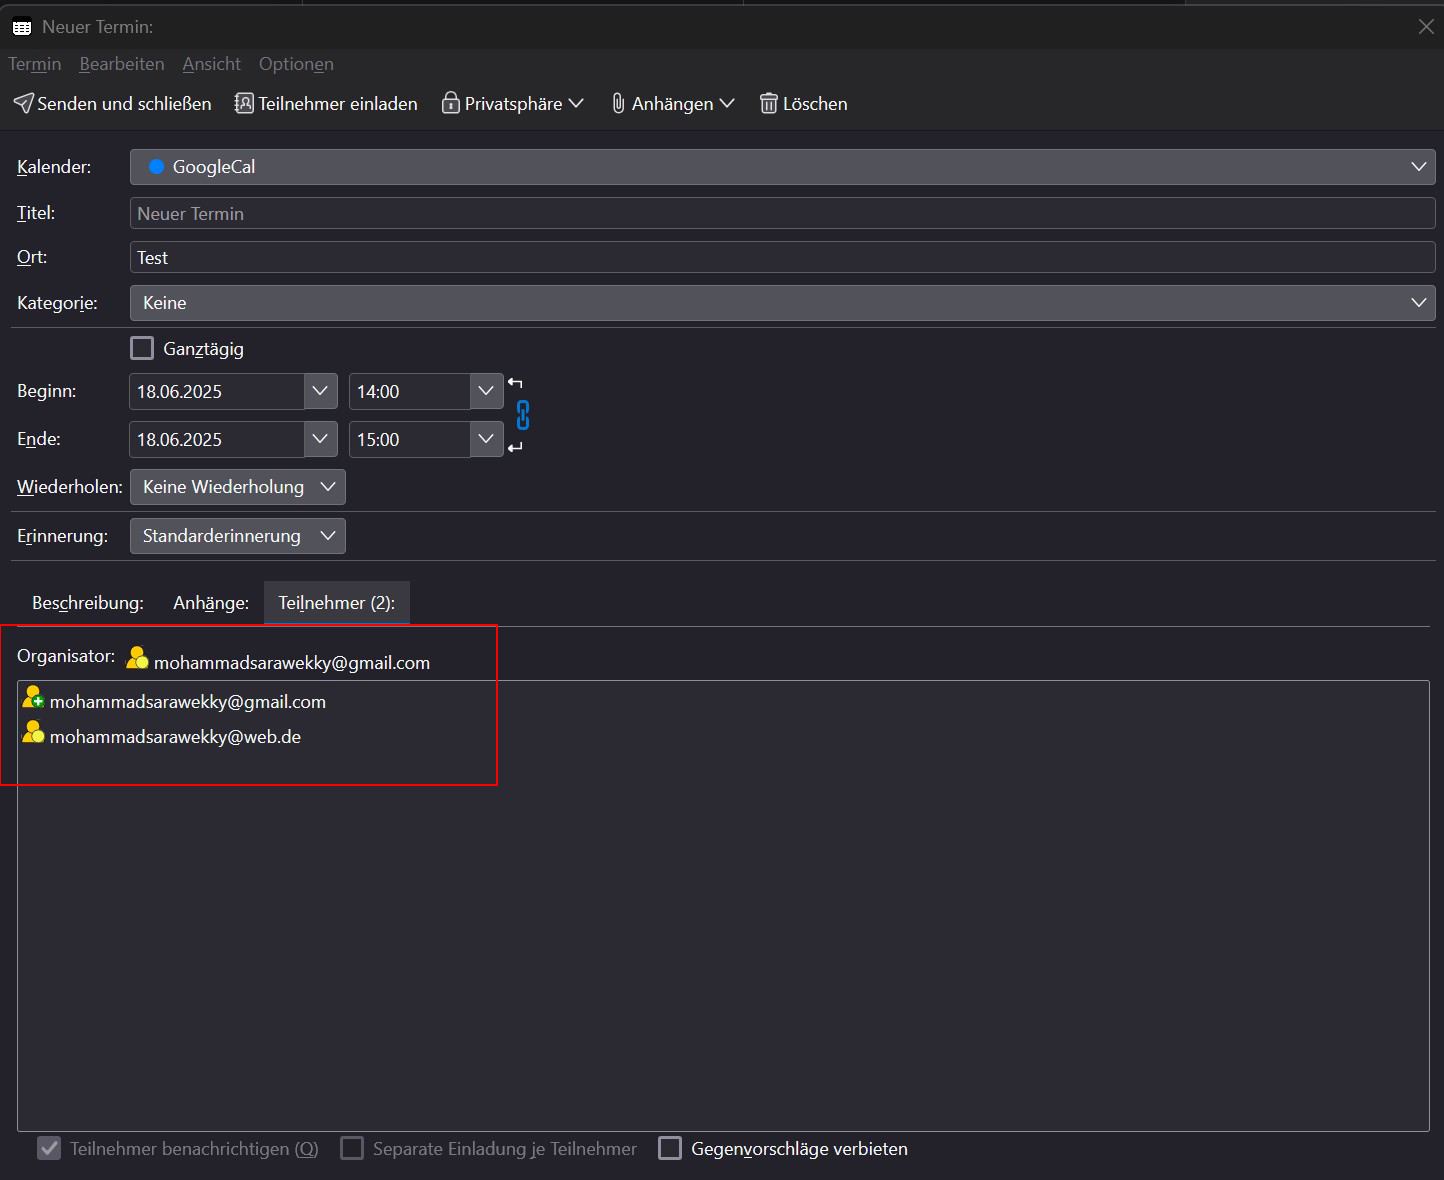Click the Senden und schließen paper plane icon

[23, 103]
